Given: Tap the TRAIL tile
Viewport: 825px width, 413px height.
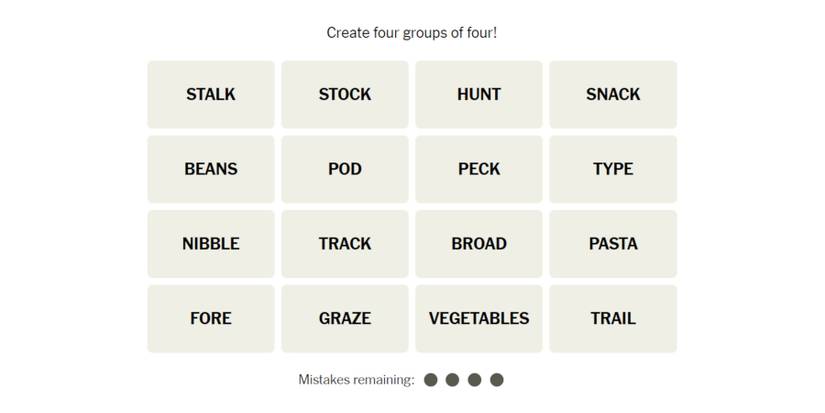Looking at the screenshot, I should click(x=613, y=319).
